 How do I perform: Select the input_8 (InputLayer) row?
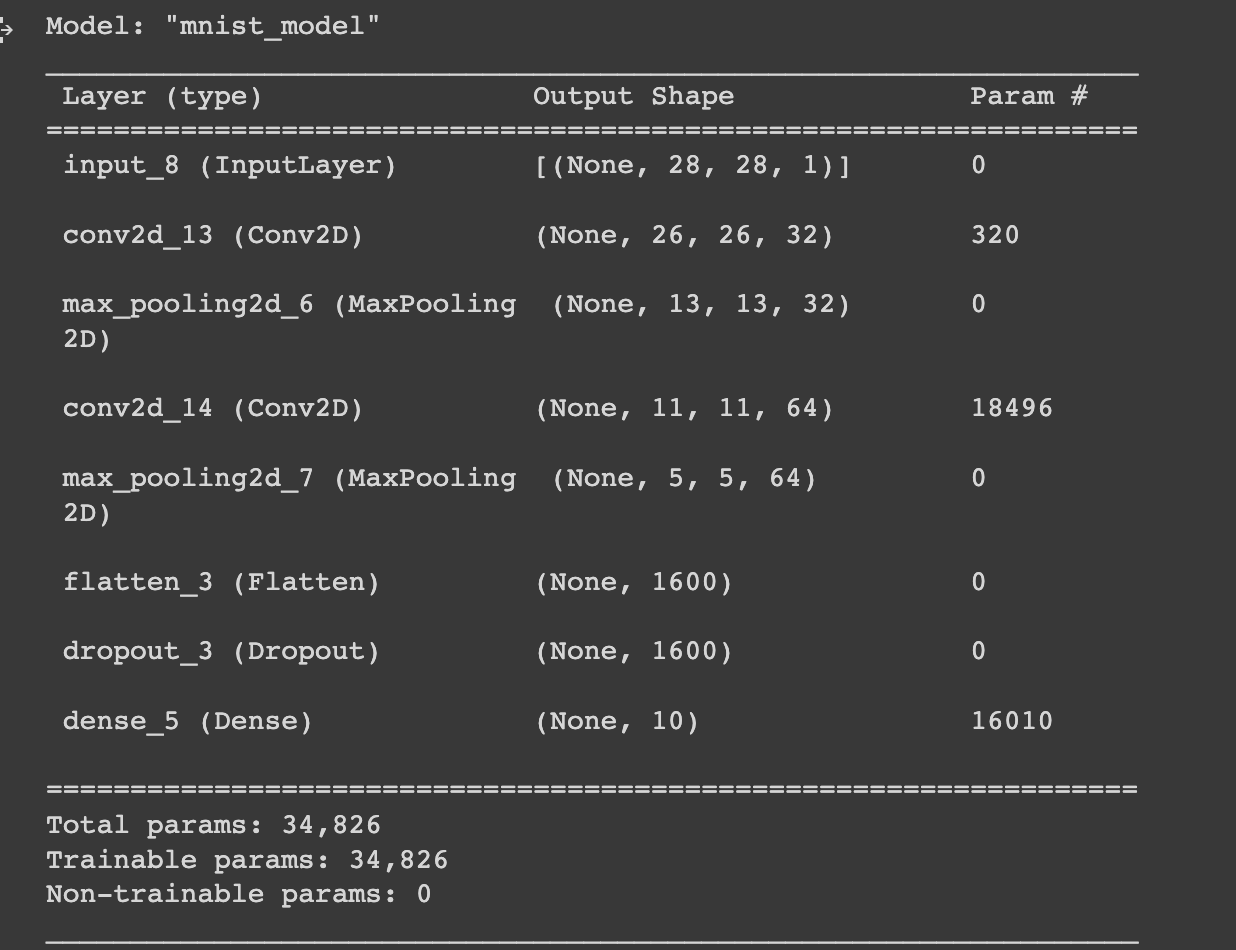pos(592,166)
